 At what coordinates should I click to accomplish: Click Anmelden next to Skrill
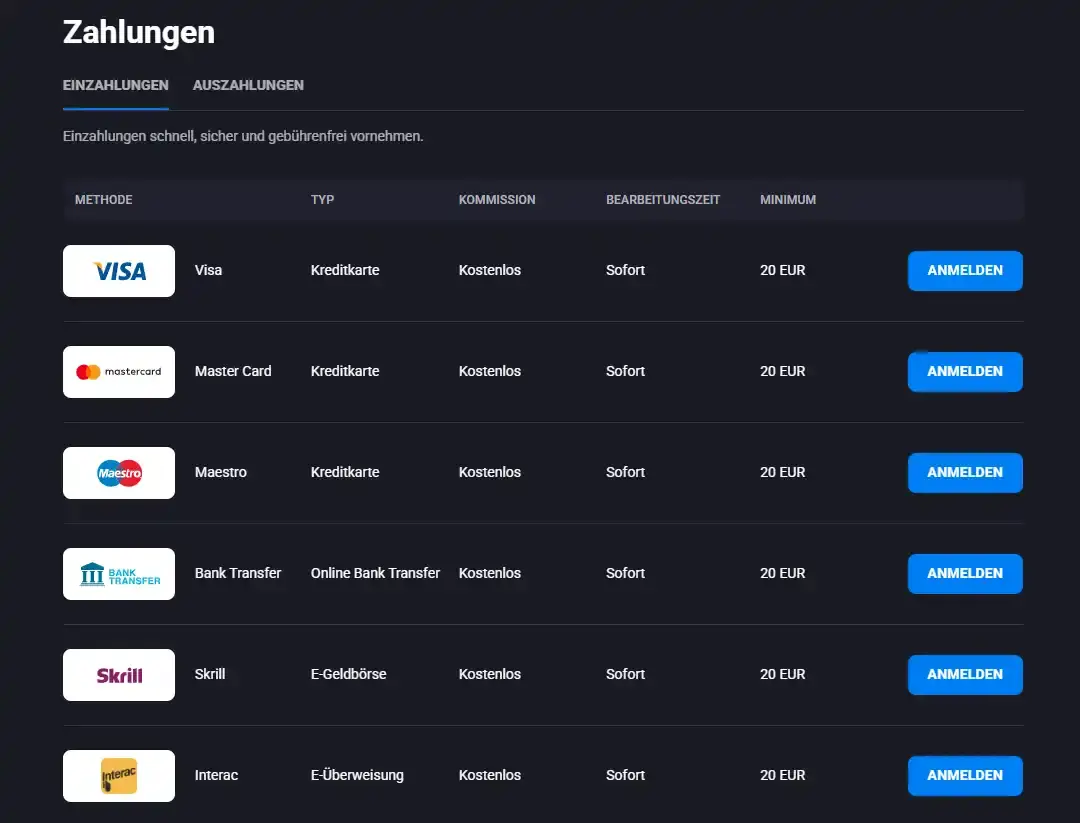[x=965, y=674]
